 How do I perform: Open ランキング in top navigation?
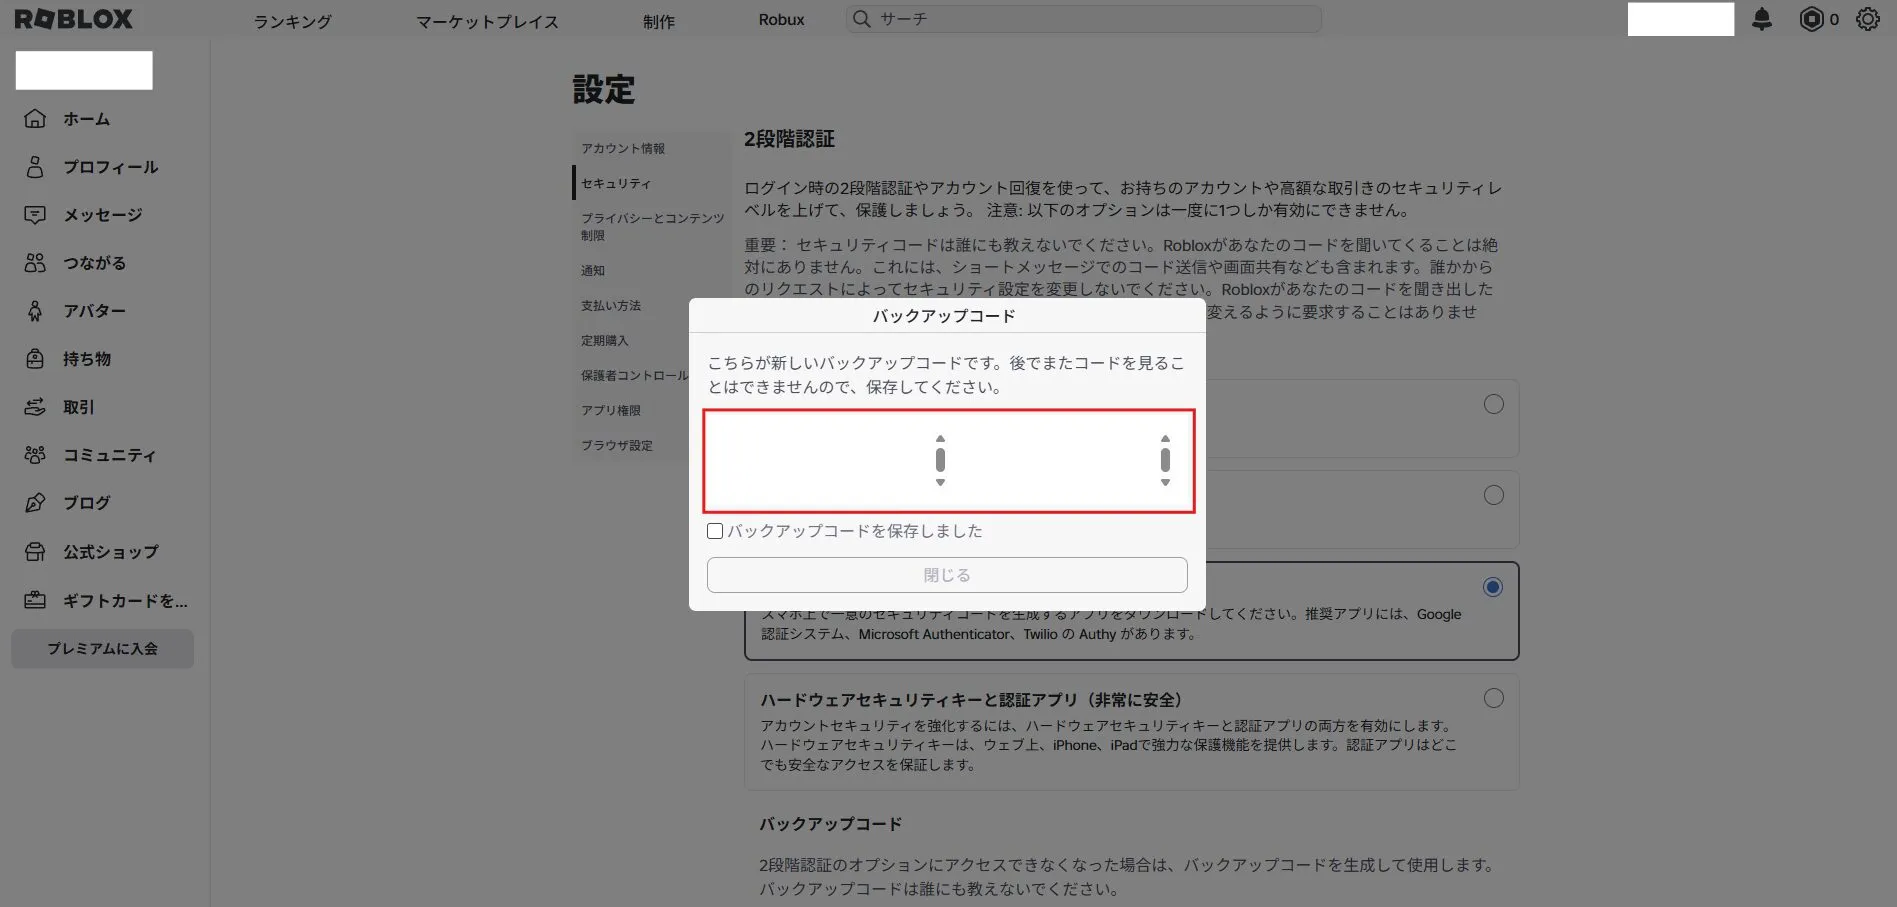tap(292, 20)
